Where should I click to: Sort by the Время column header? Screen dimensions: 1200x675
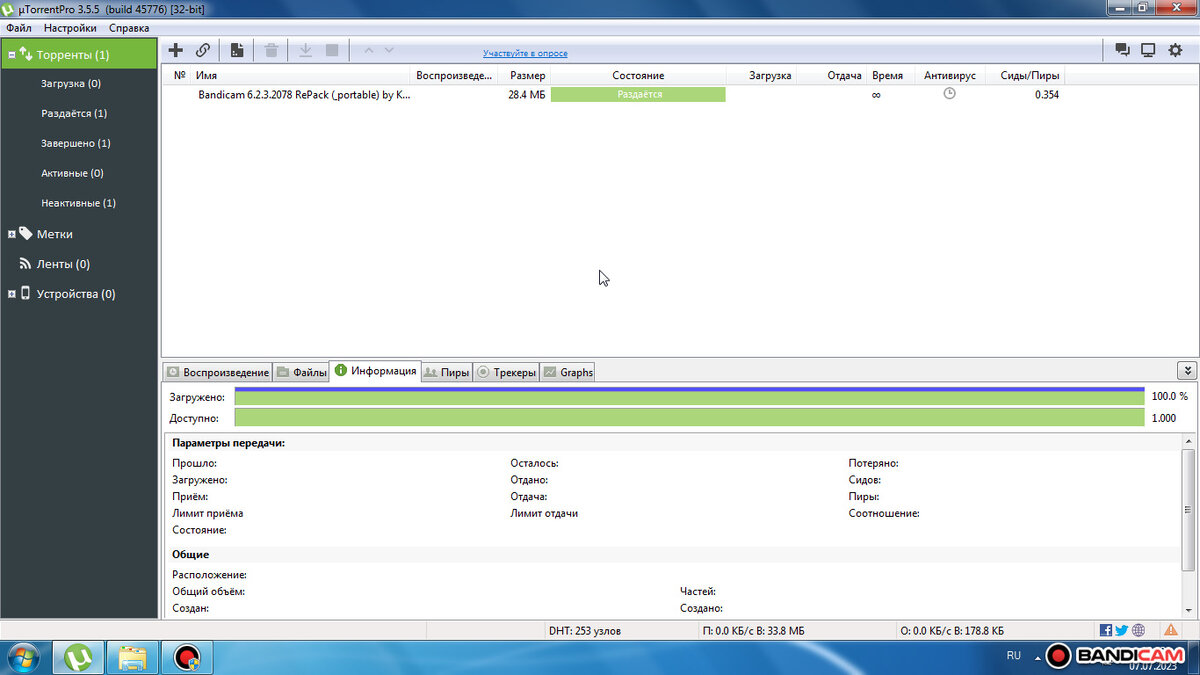pos(887,76)
